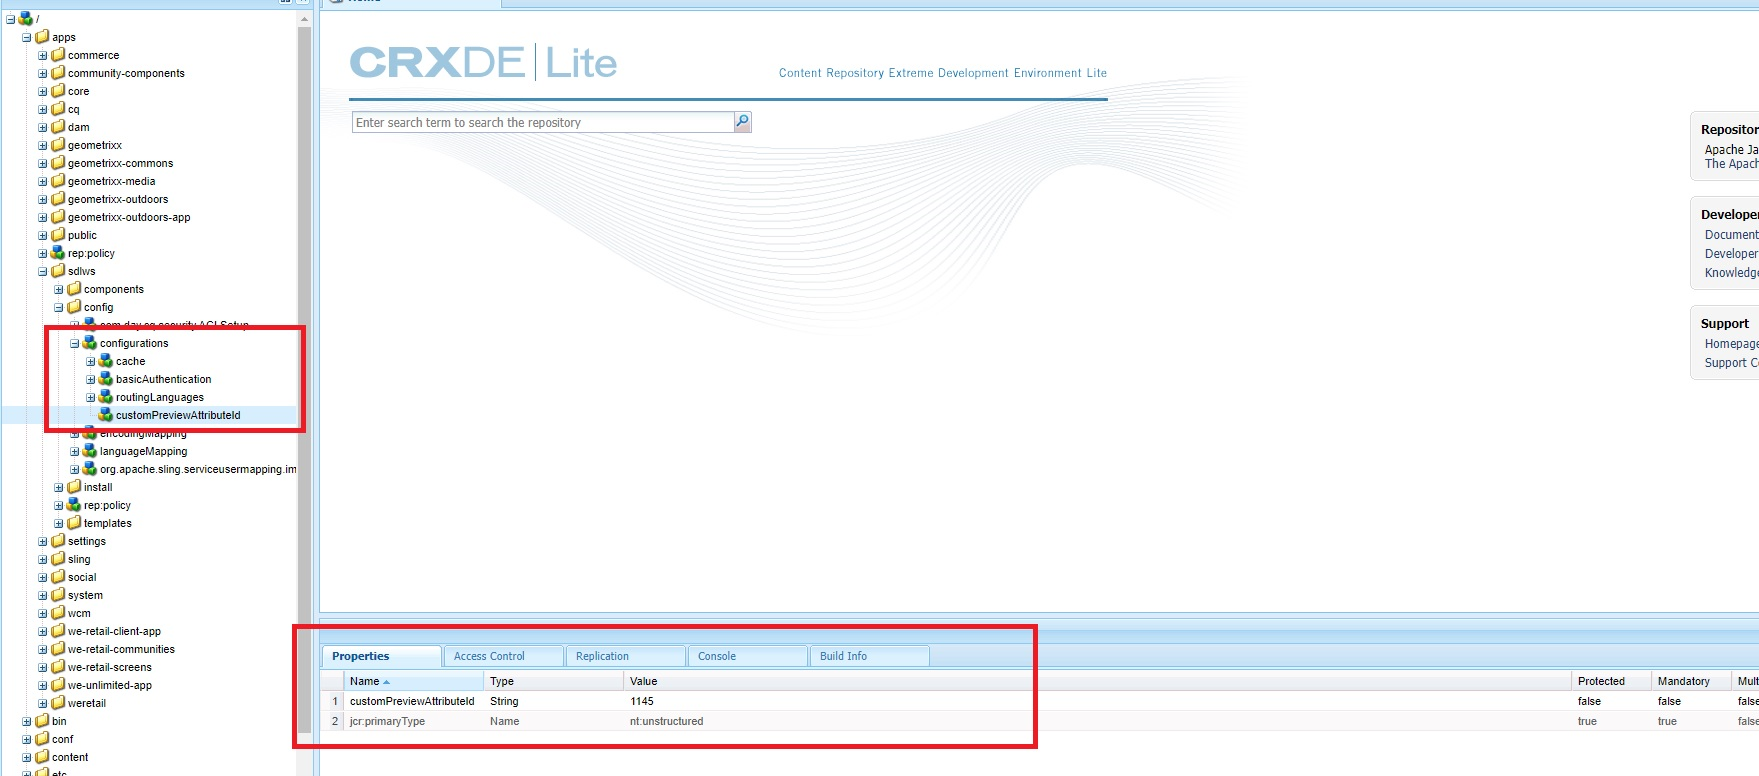Viewport: 1759px width, 776px height.
Task: Click the wcm folder icon
Action: pos(58,613)
